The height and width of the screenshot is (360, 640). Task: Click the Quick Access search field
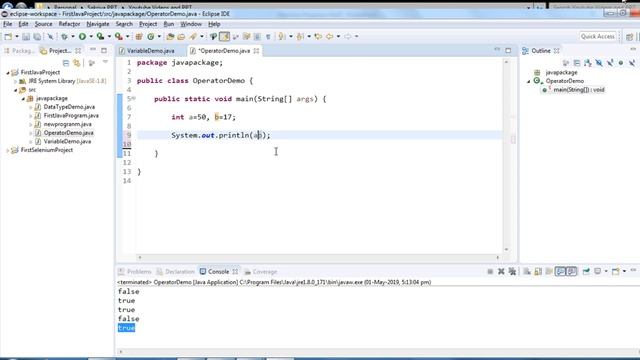(x=597, y=37)
